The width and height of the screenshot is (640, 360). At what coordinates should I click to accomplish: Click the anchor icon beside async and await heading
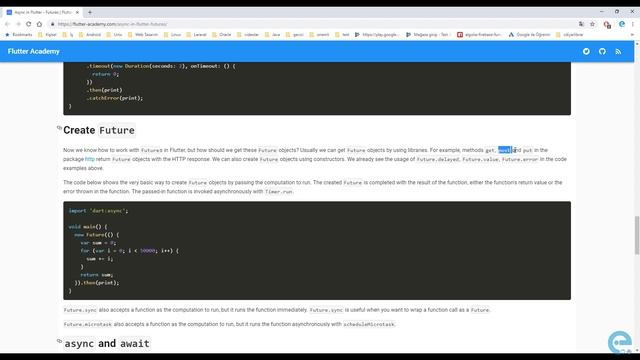59,341
